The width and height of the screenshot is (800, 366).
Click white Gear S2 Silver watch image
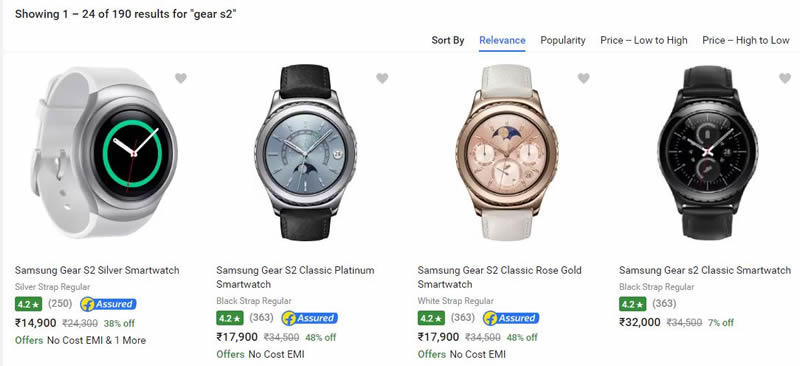[107, 152]
